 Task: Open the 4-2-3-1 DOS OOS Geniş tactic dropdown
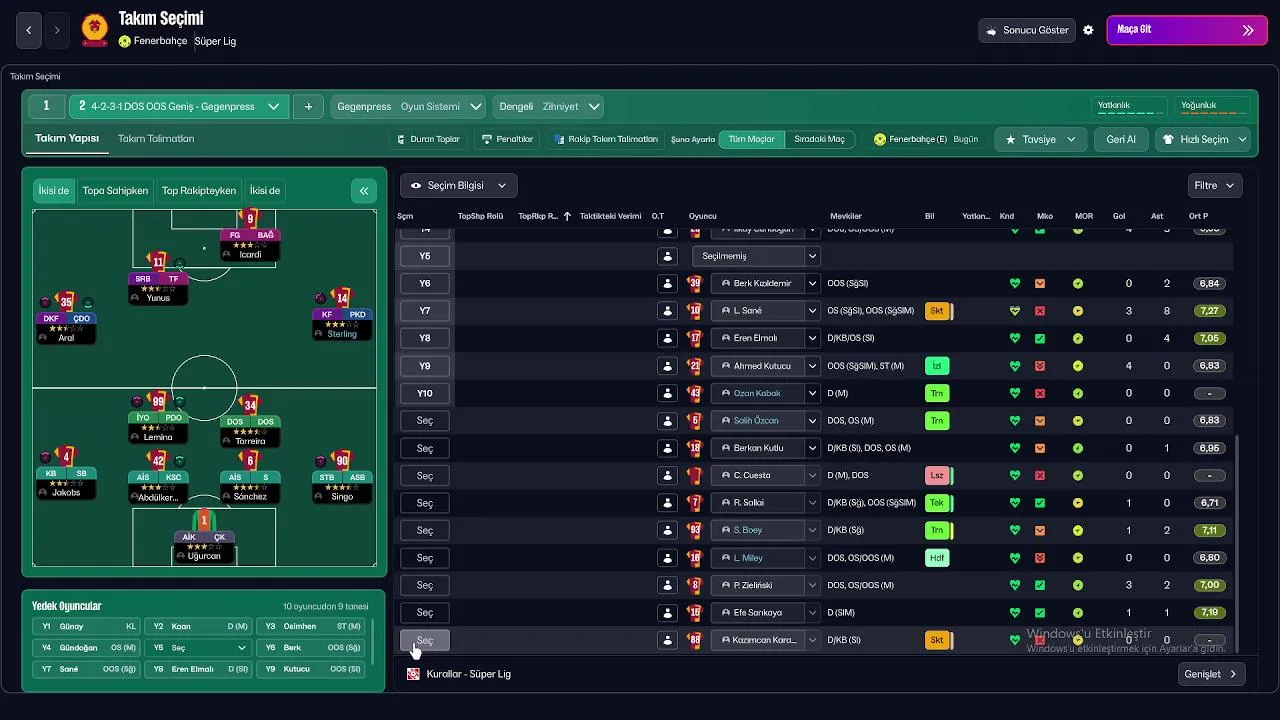pos(179,106)
